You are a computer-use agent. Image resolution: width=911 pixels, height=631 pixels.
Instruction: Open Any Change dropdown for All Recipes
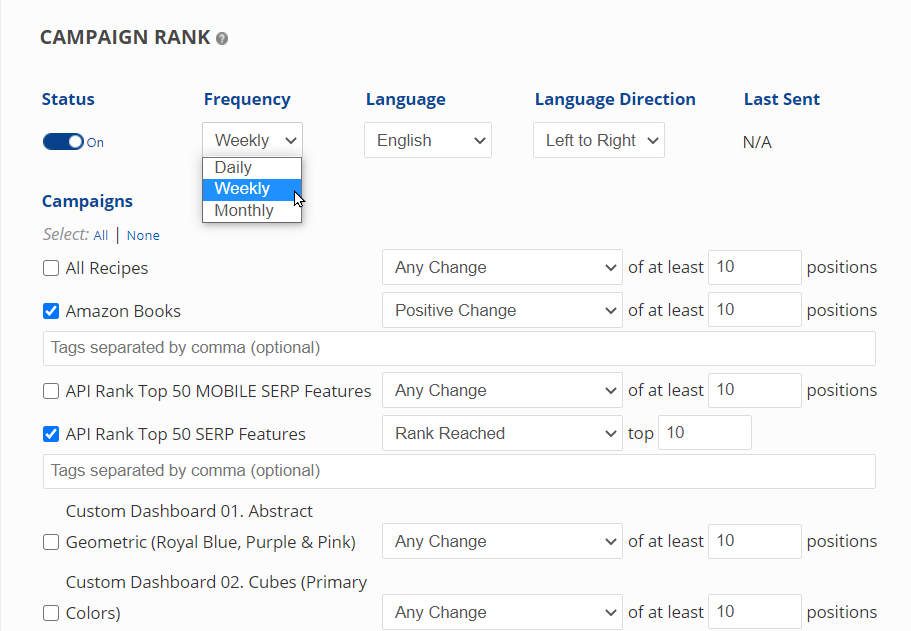[502, 268]
